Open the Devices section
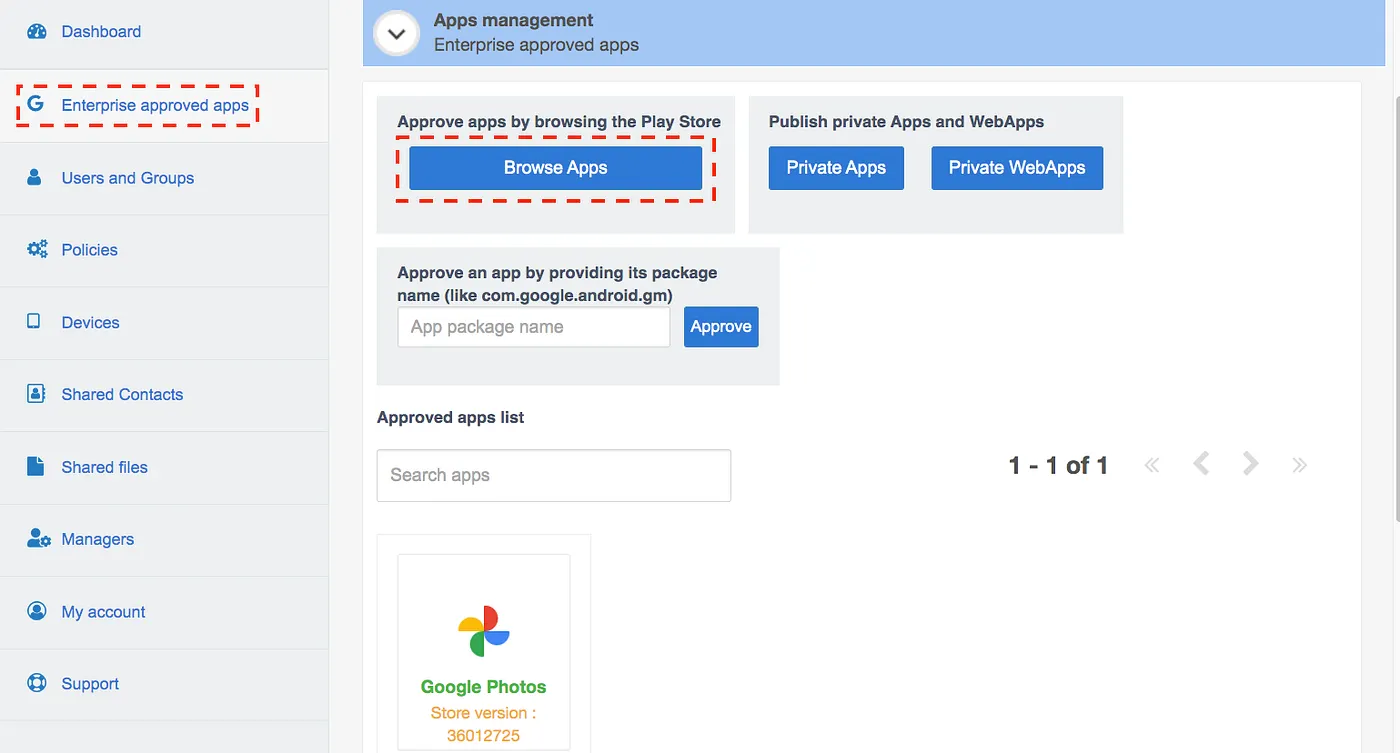 click(90, 322)
